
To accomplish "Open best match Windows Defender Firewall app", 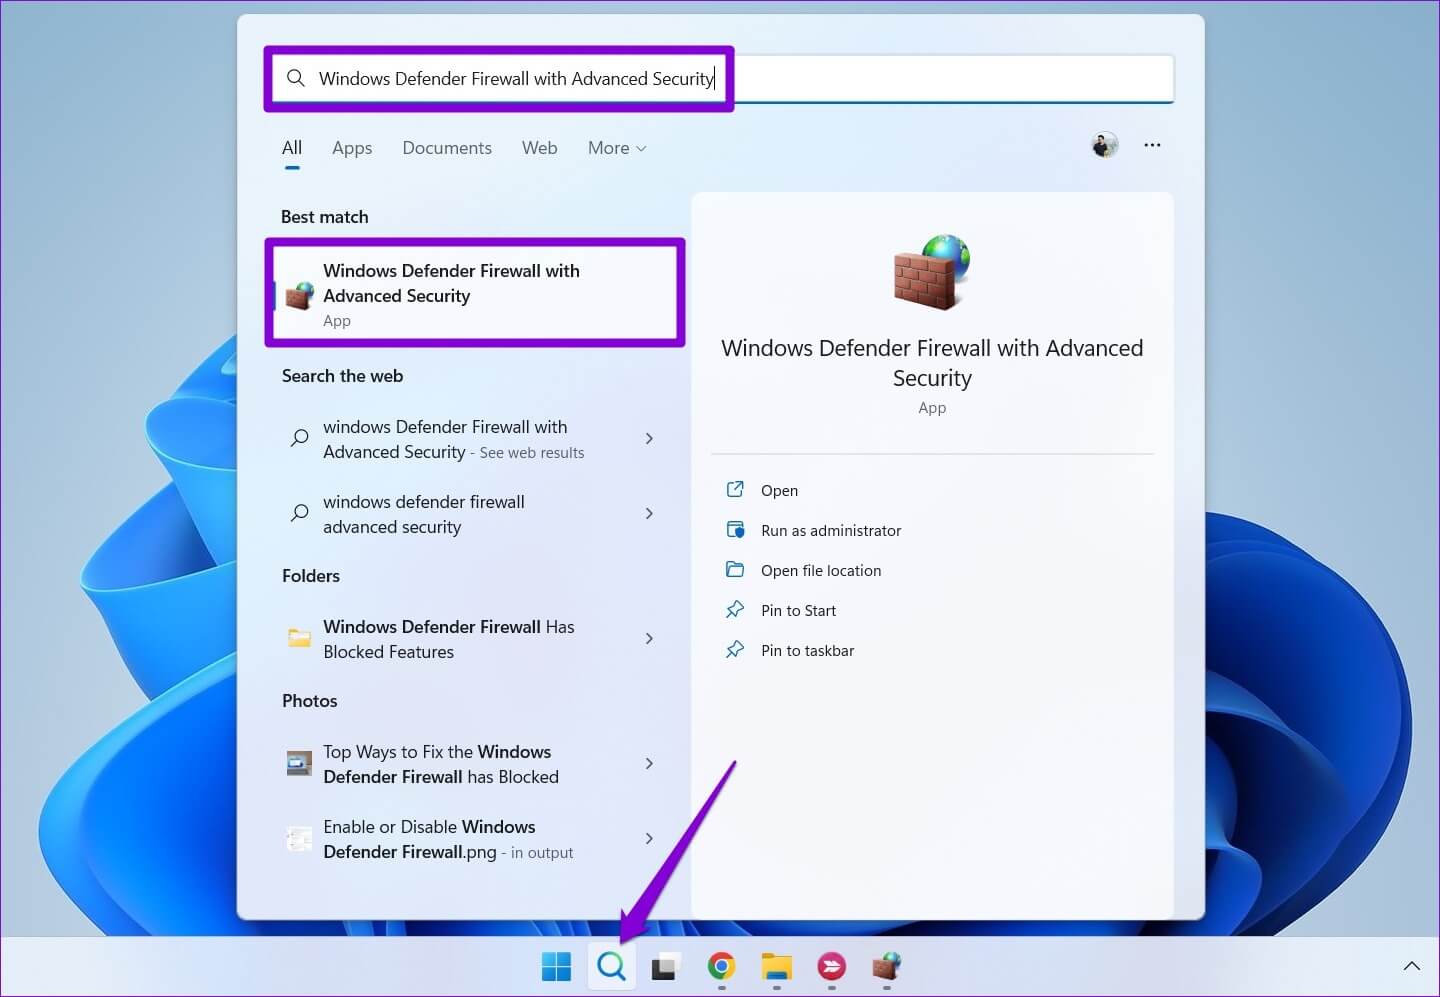I will point(475,293).
